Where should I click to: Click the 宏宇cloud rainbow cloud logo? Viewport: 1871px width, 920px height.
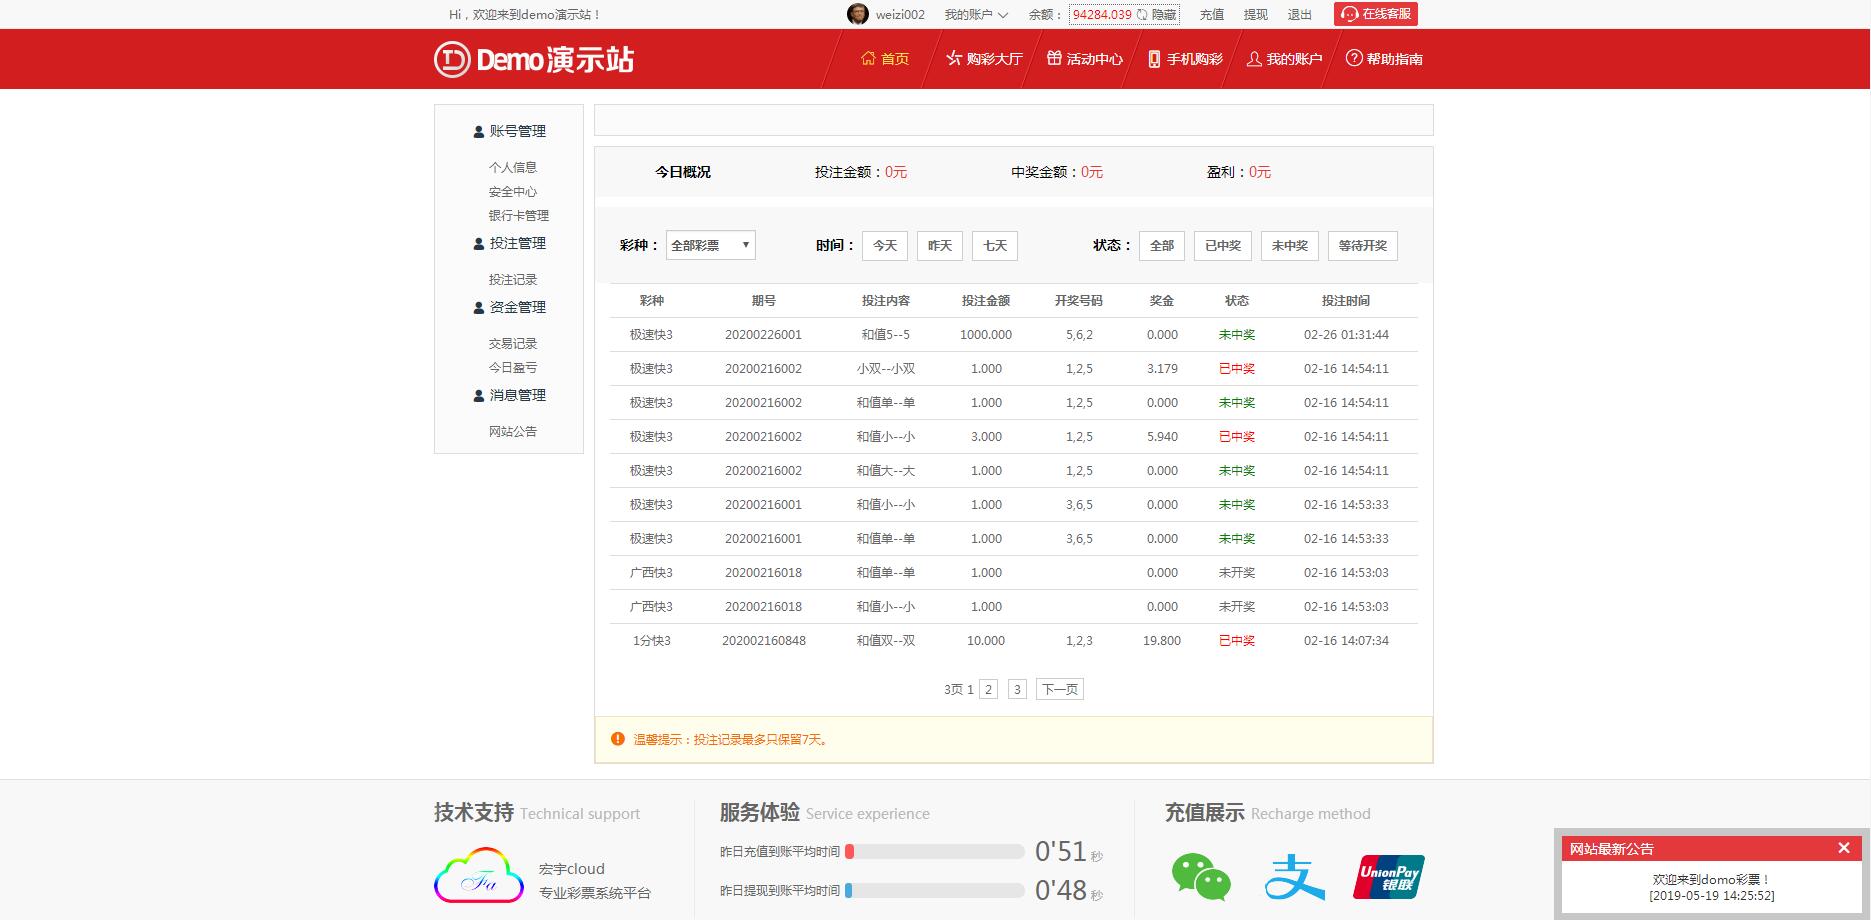point(479,875)
